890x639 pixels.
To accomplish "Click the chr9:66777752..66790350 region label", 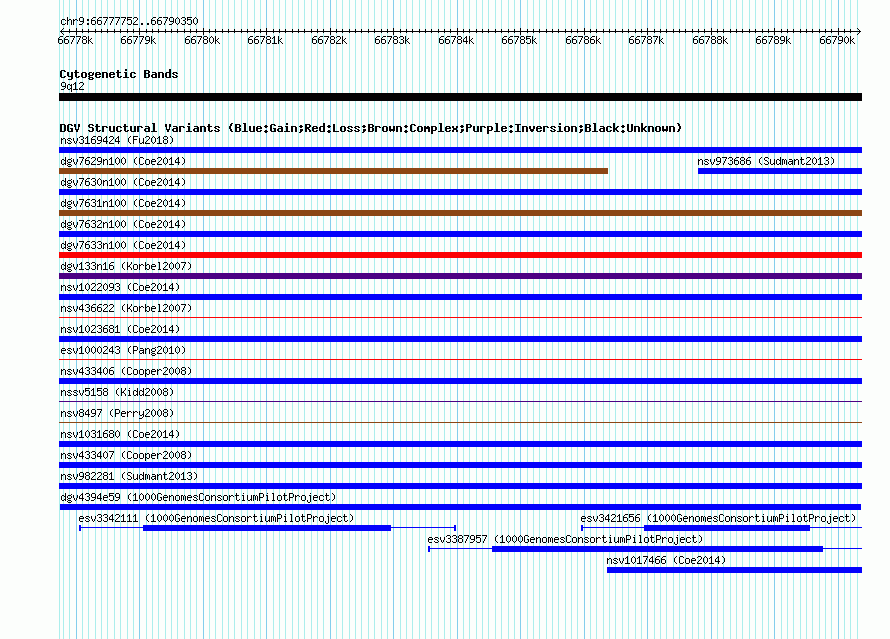I will tap(129, 21).
